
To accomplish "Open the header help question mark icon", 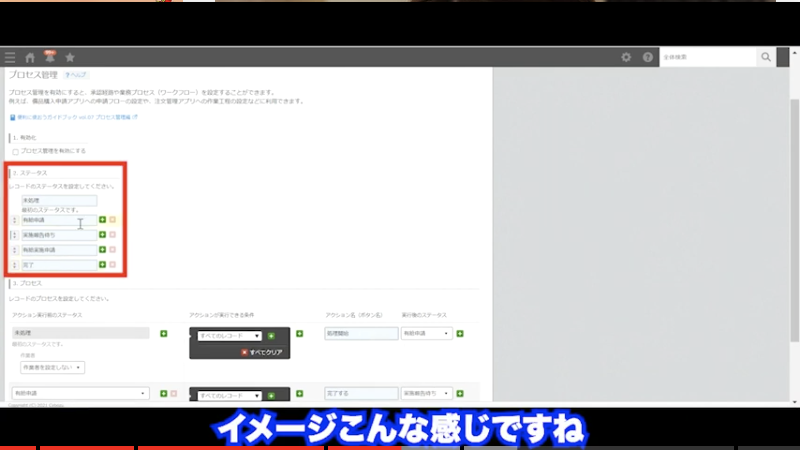I will coord(647,57).
